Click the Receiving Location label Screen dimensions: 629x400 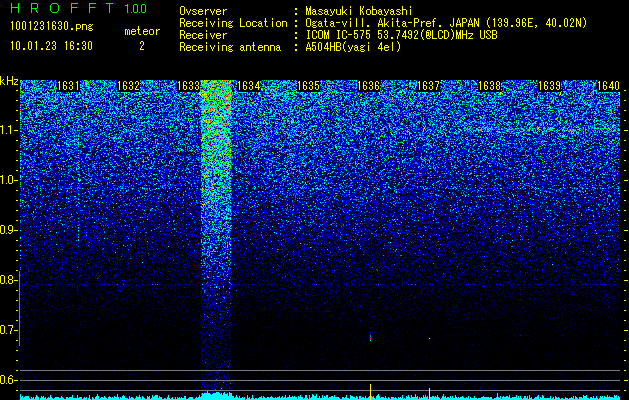click(233, 24)
